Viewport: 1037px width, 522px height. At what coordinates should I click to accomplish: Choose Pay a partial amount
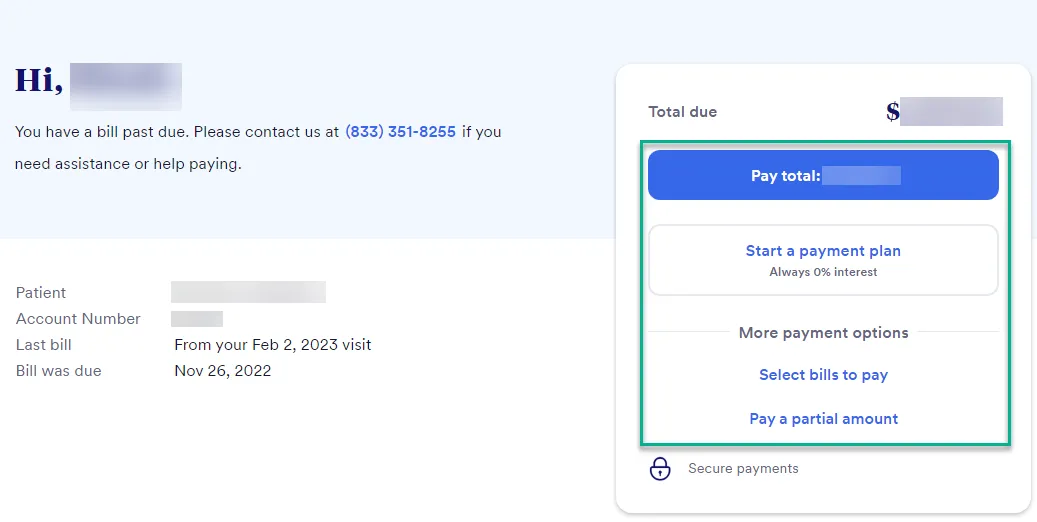coord(823,419)
